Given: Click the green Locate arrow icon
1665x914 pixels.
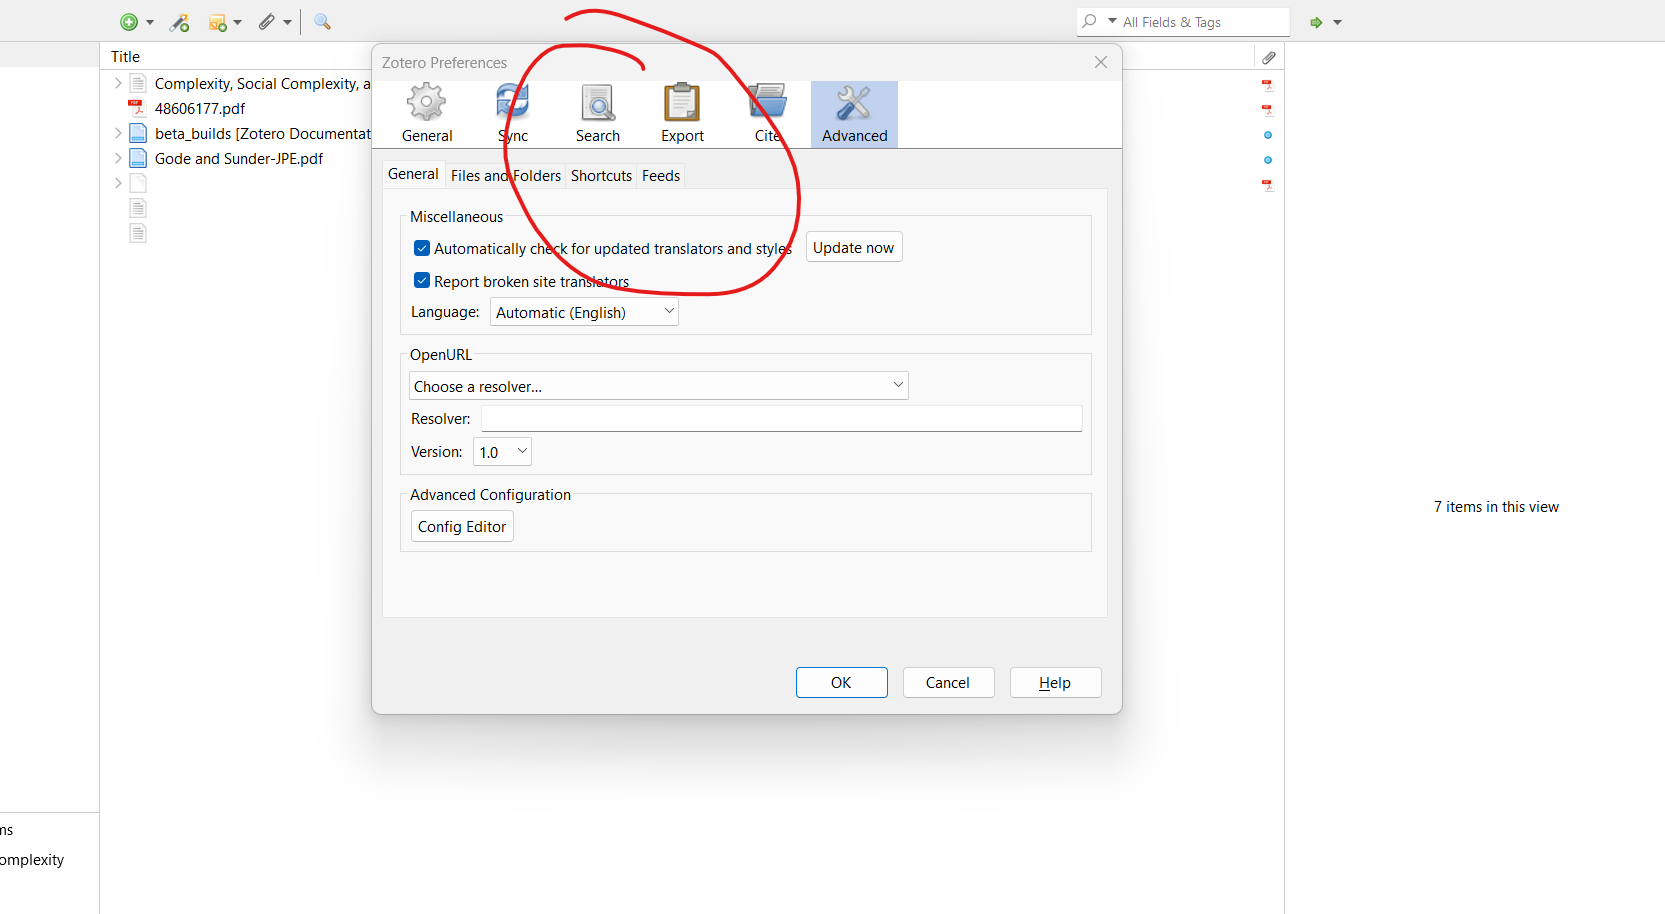Looking at the screenshot, I should point(1317,22).
